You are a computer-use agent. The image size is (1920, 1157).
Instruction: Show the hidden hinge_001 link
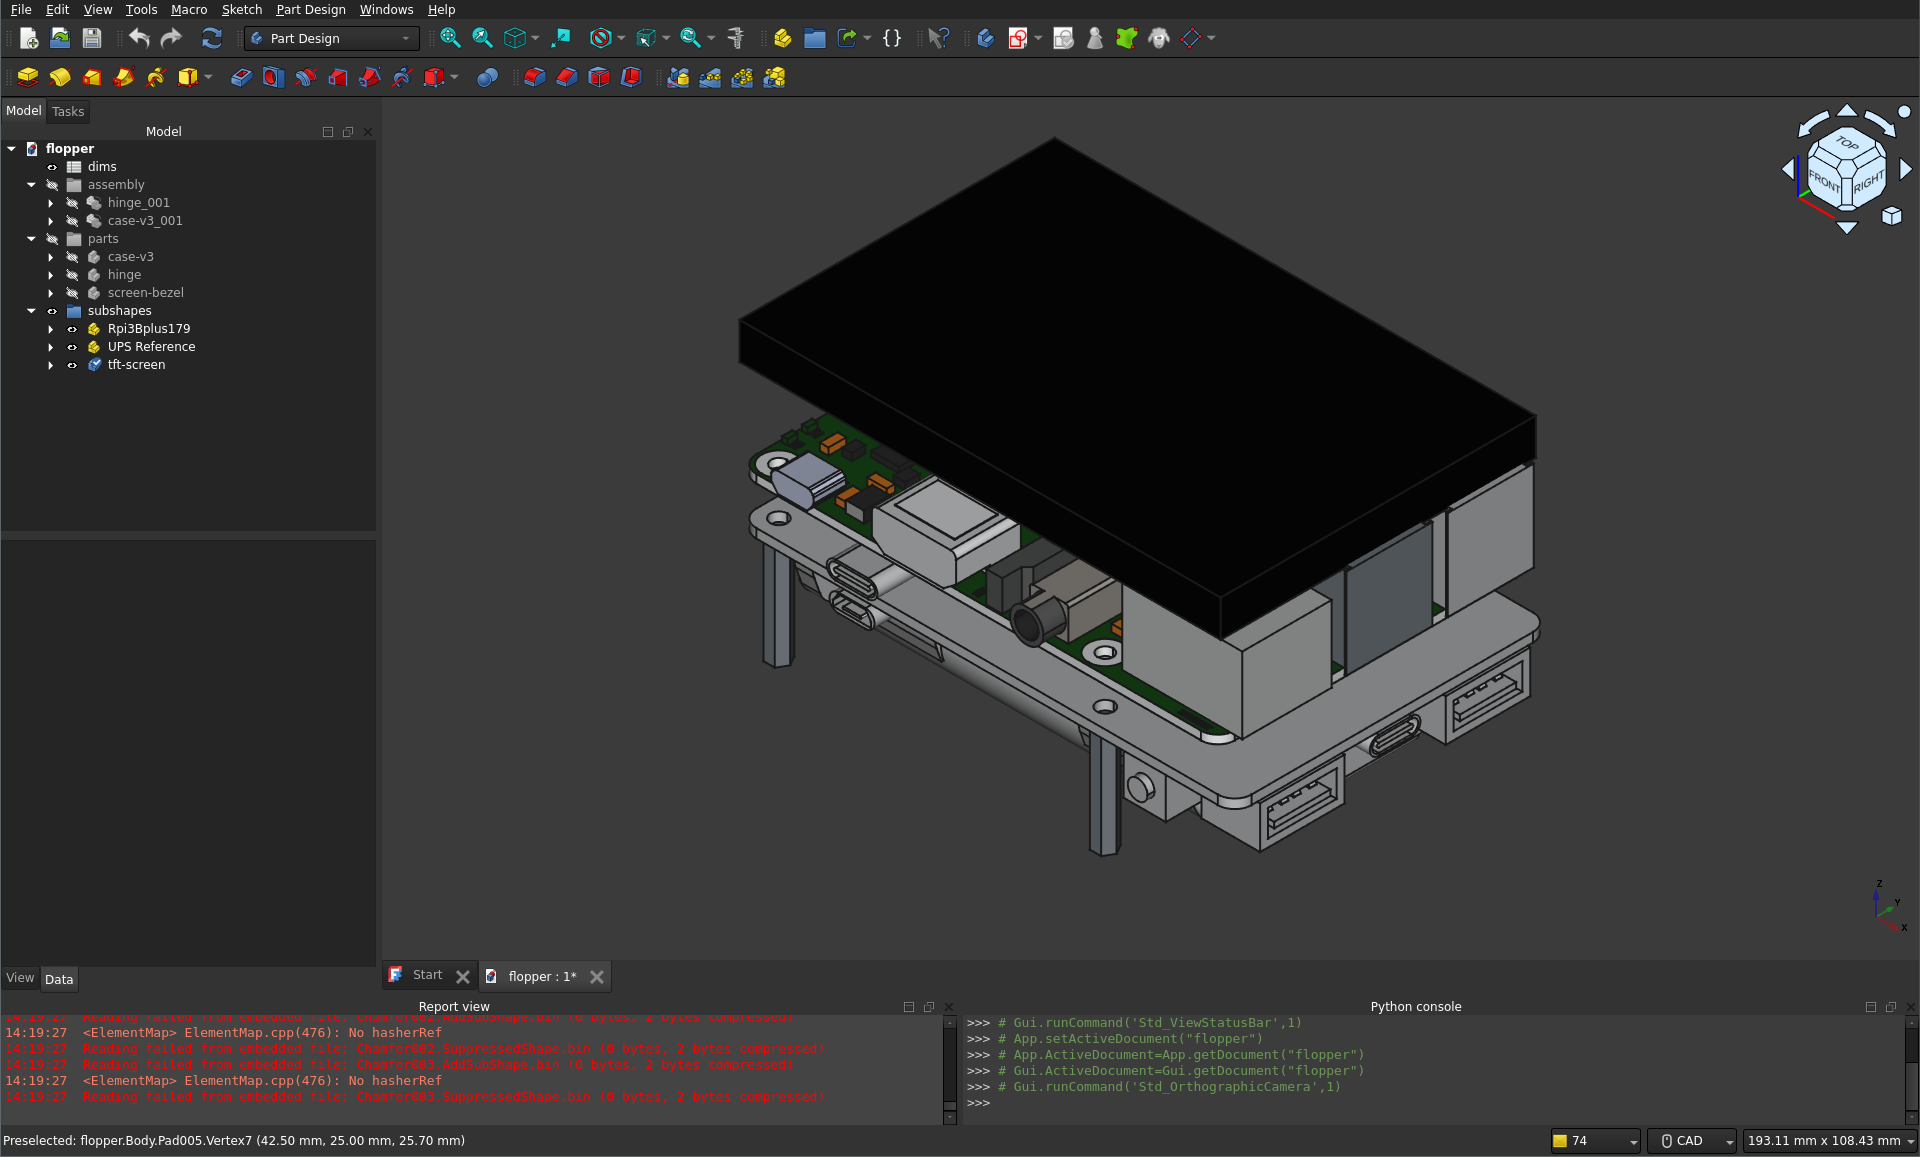[72, 203]
